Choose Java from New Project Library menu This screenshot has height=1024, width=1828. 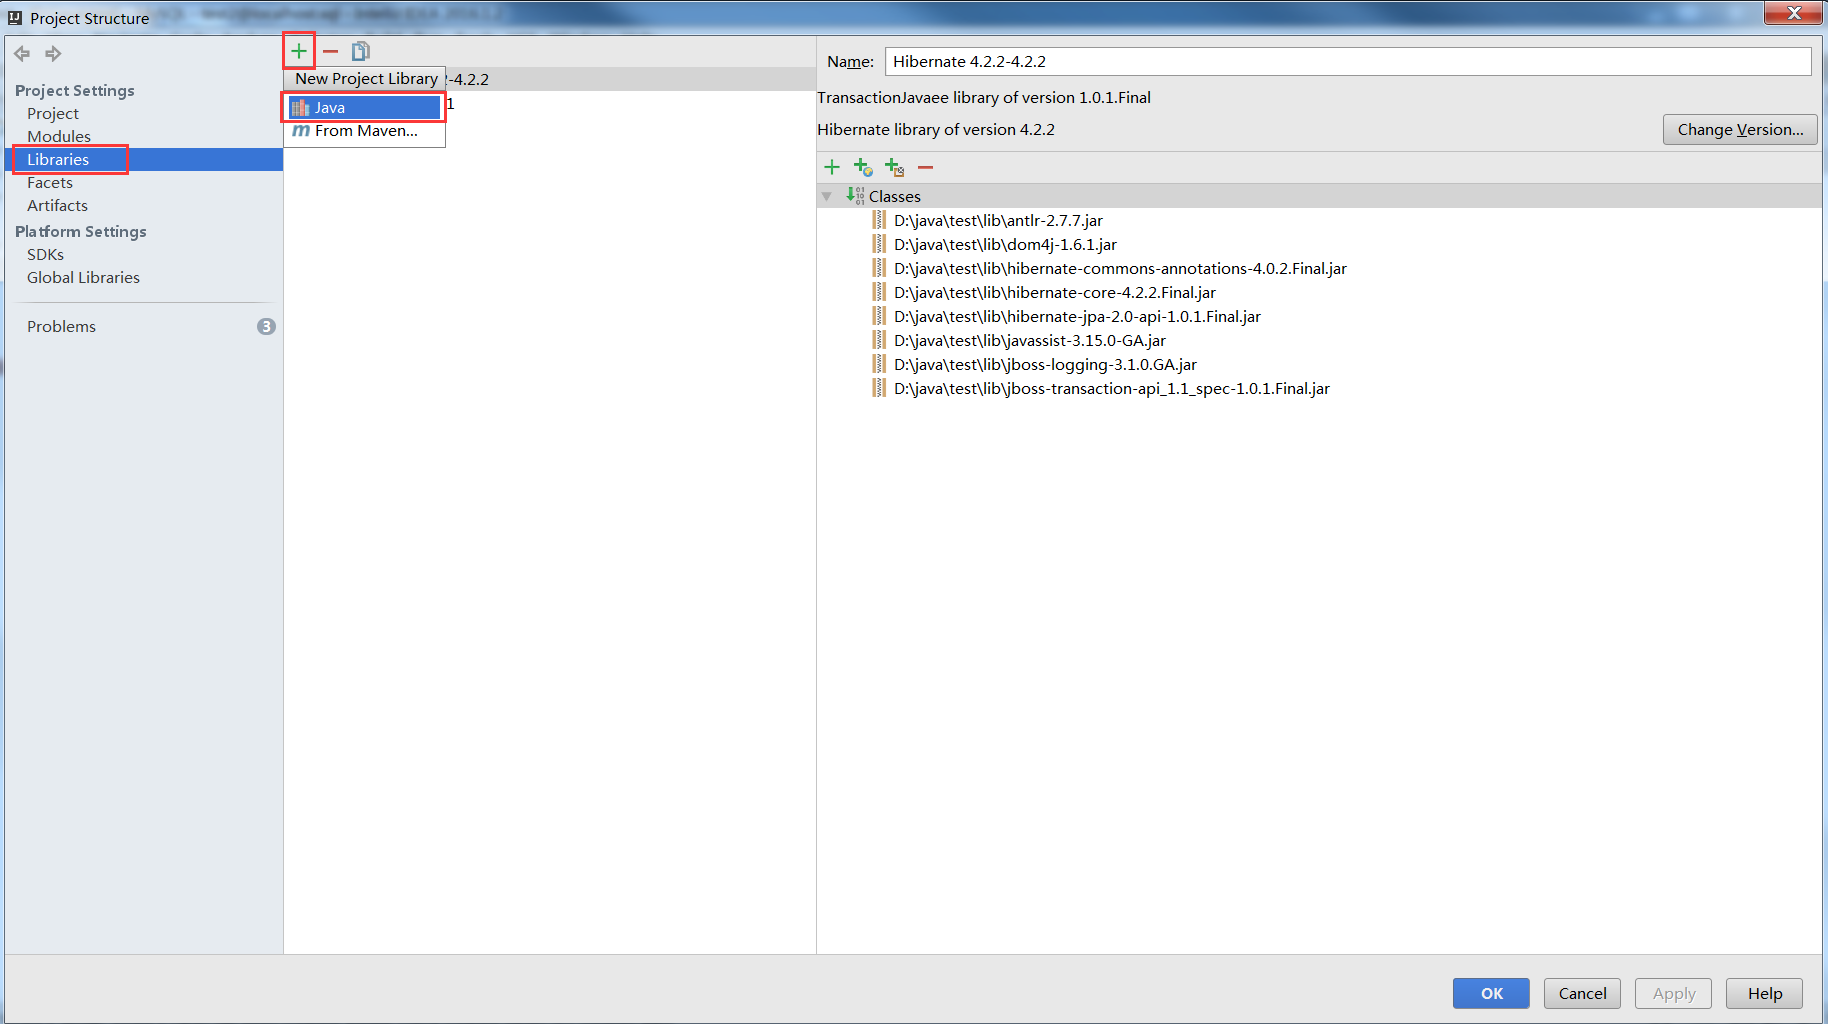pos(365,107)
